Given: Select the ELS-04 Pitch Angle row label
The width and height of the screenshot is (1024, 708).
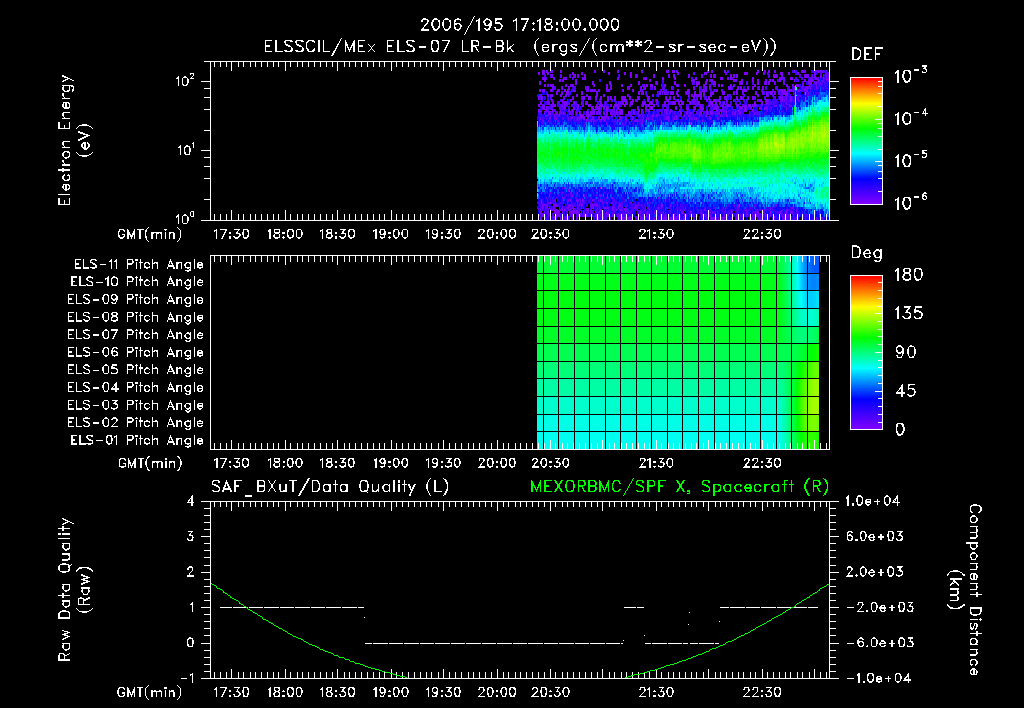Looking at the screenshot, I should 135,388.
